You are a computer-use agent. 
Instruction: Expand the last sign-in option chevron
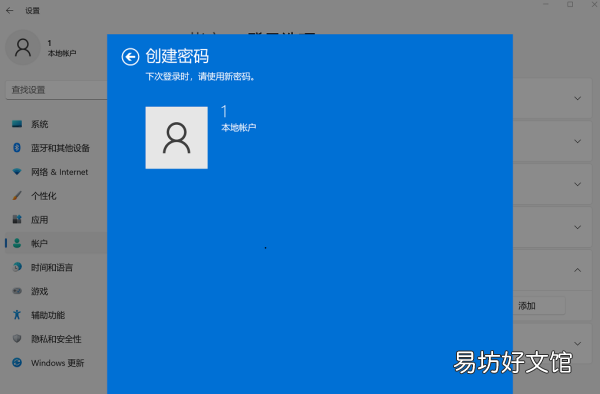pyautogui.click(x=577, y=344)
